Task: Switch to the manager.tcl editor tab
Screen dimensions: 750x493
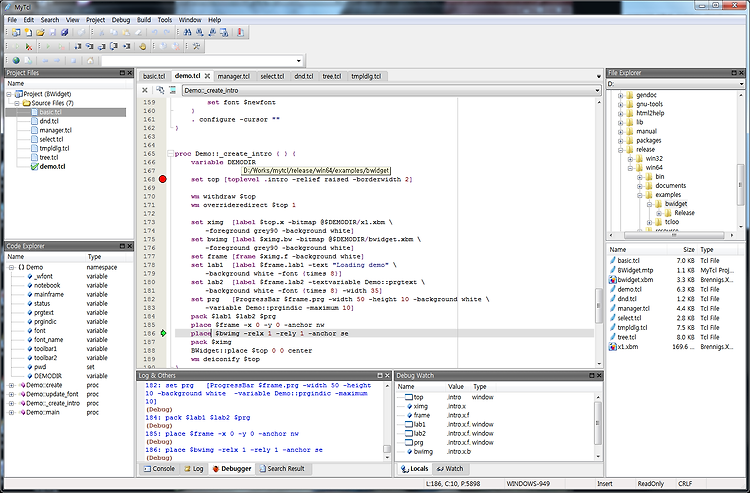Action: coord(233,77)
